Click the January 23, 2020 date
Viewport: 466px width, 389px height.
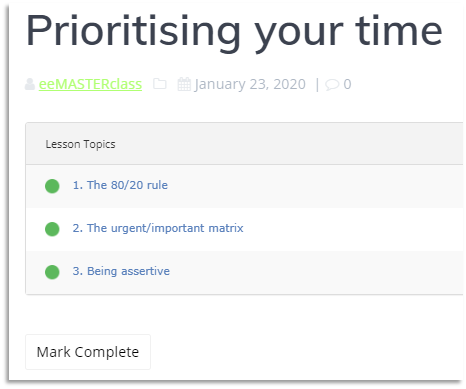tap(250, 84)
